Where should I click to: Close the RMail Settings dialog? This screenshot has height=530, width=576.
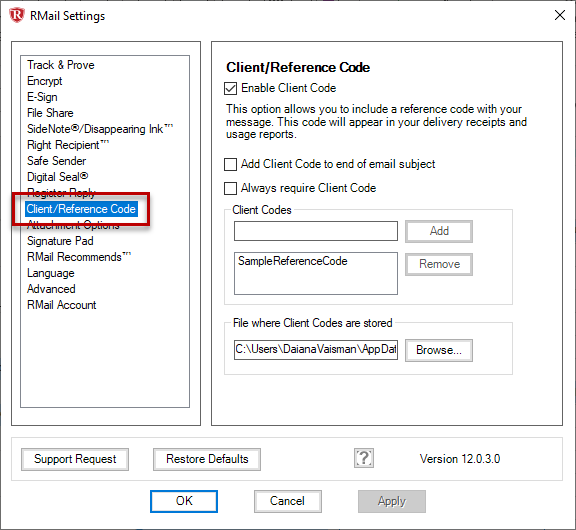pyautogui.click(x=559, y=15)
